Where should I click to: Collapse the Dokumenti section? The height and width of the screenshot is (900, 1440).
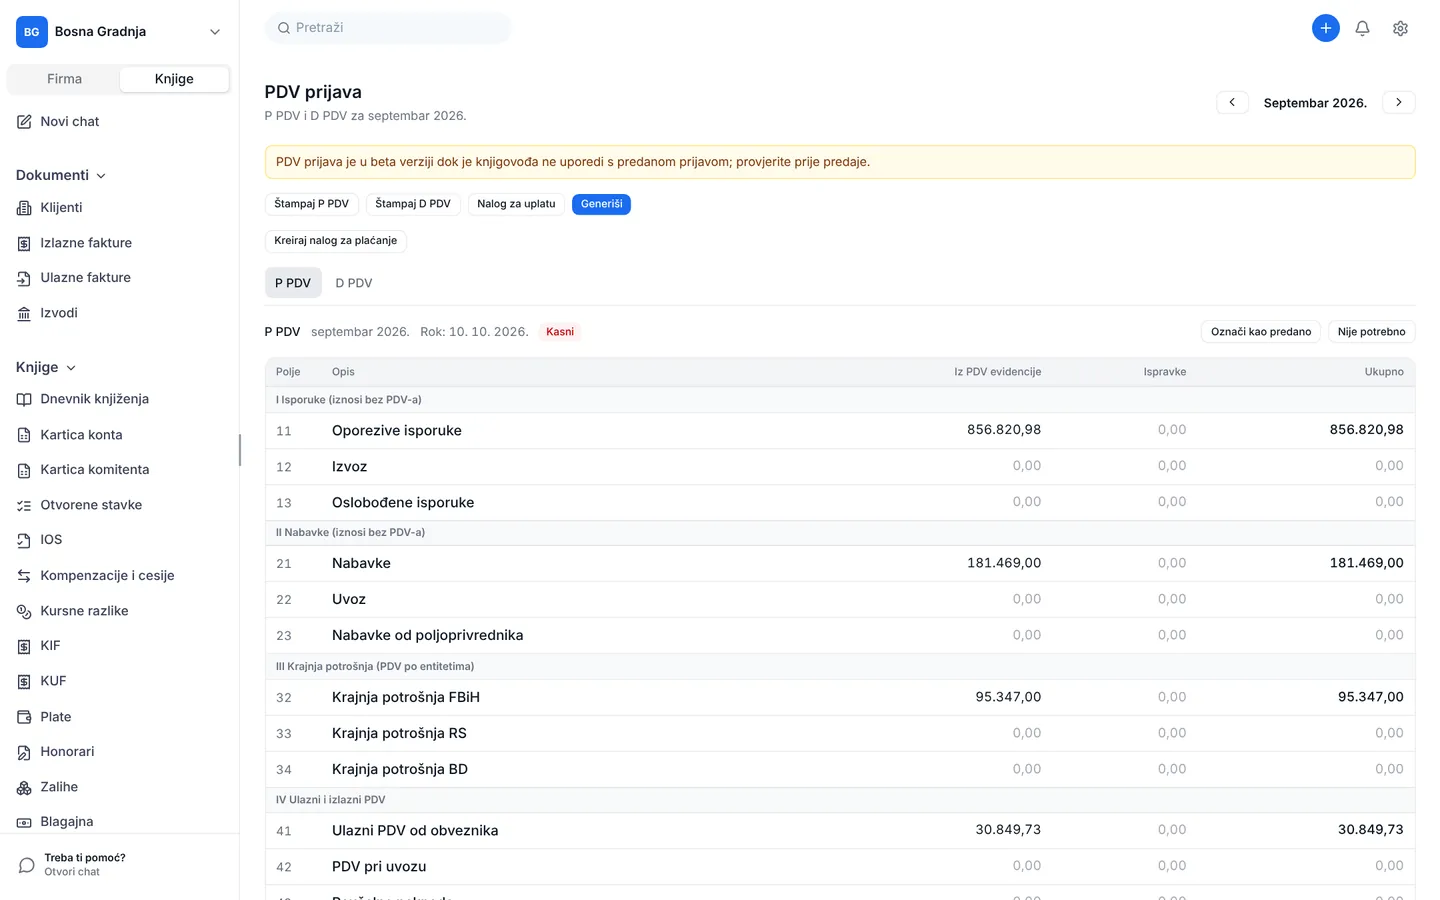click(x=61, y=175)
